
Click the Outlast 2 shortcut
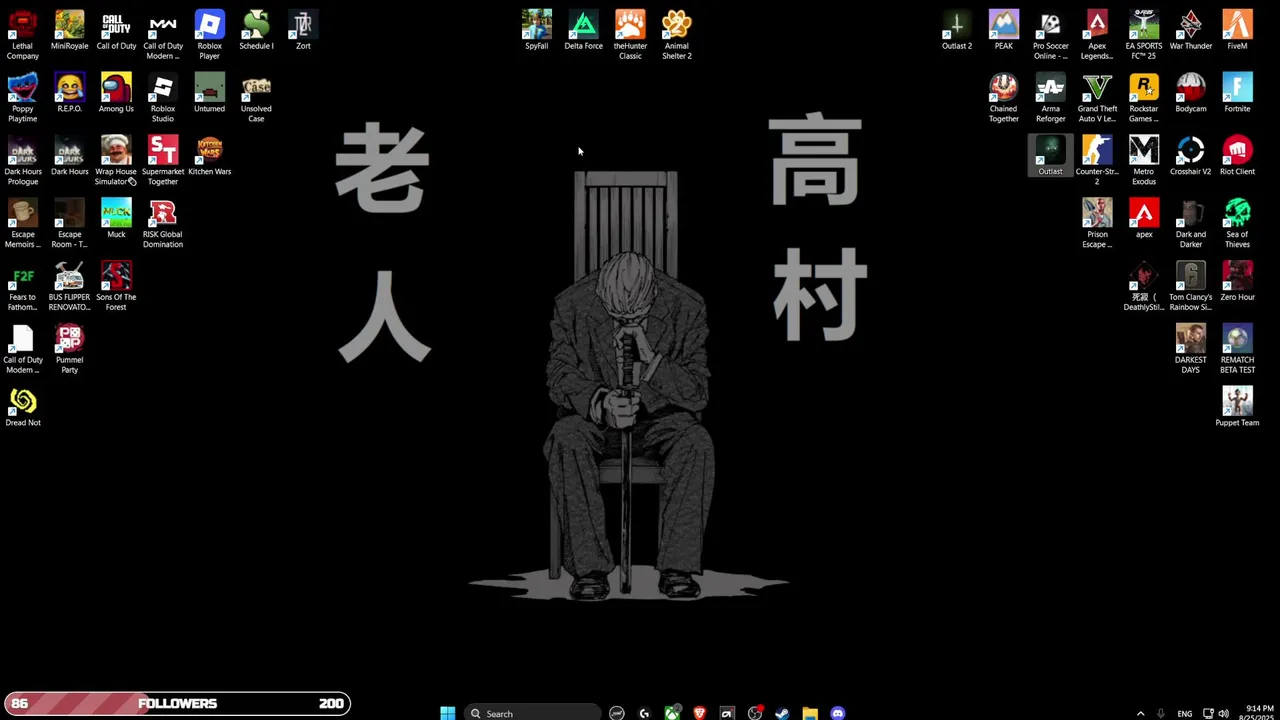pos(957,30)
